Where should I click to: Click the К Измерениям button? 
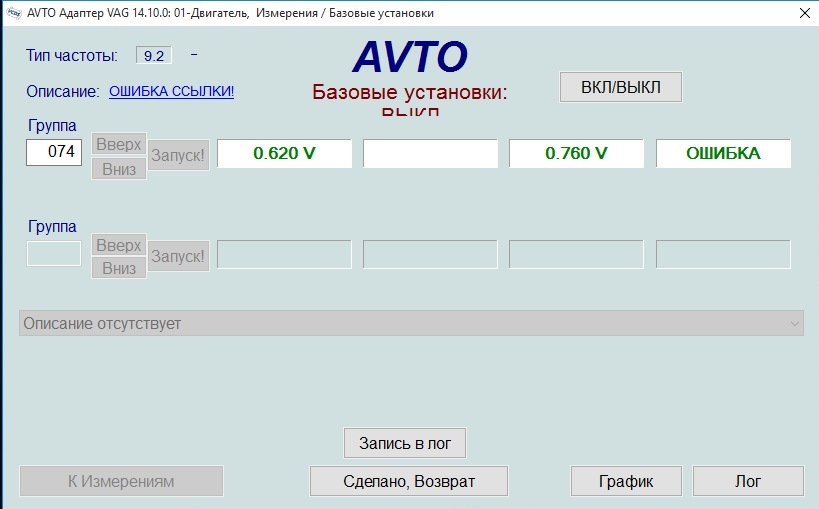click(x=121, y=481)
